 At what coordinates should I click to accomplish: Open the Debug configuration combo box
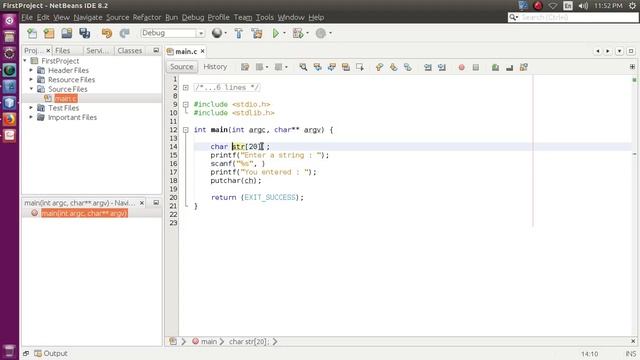tap(172, 33)
